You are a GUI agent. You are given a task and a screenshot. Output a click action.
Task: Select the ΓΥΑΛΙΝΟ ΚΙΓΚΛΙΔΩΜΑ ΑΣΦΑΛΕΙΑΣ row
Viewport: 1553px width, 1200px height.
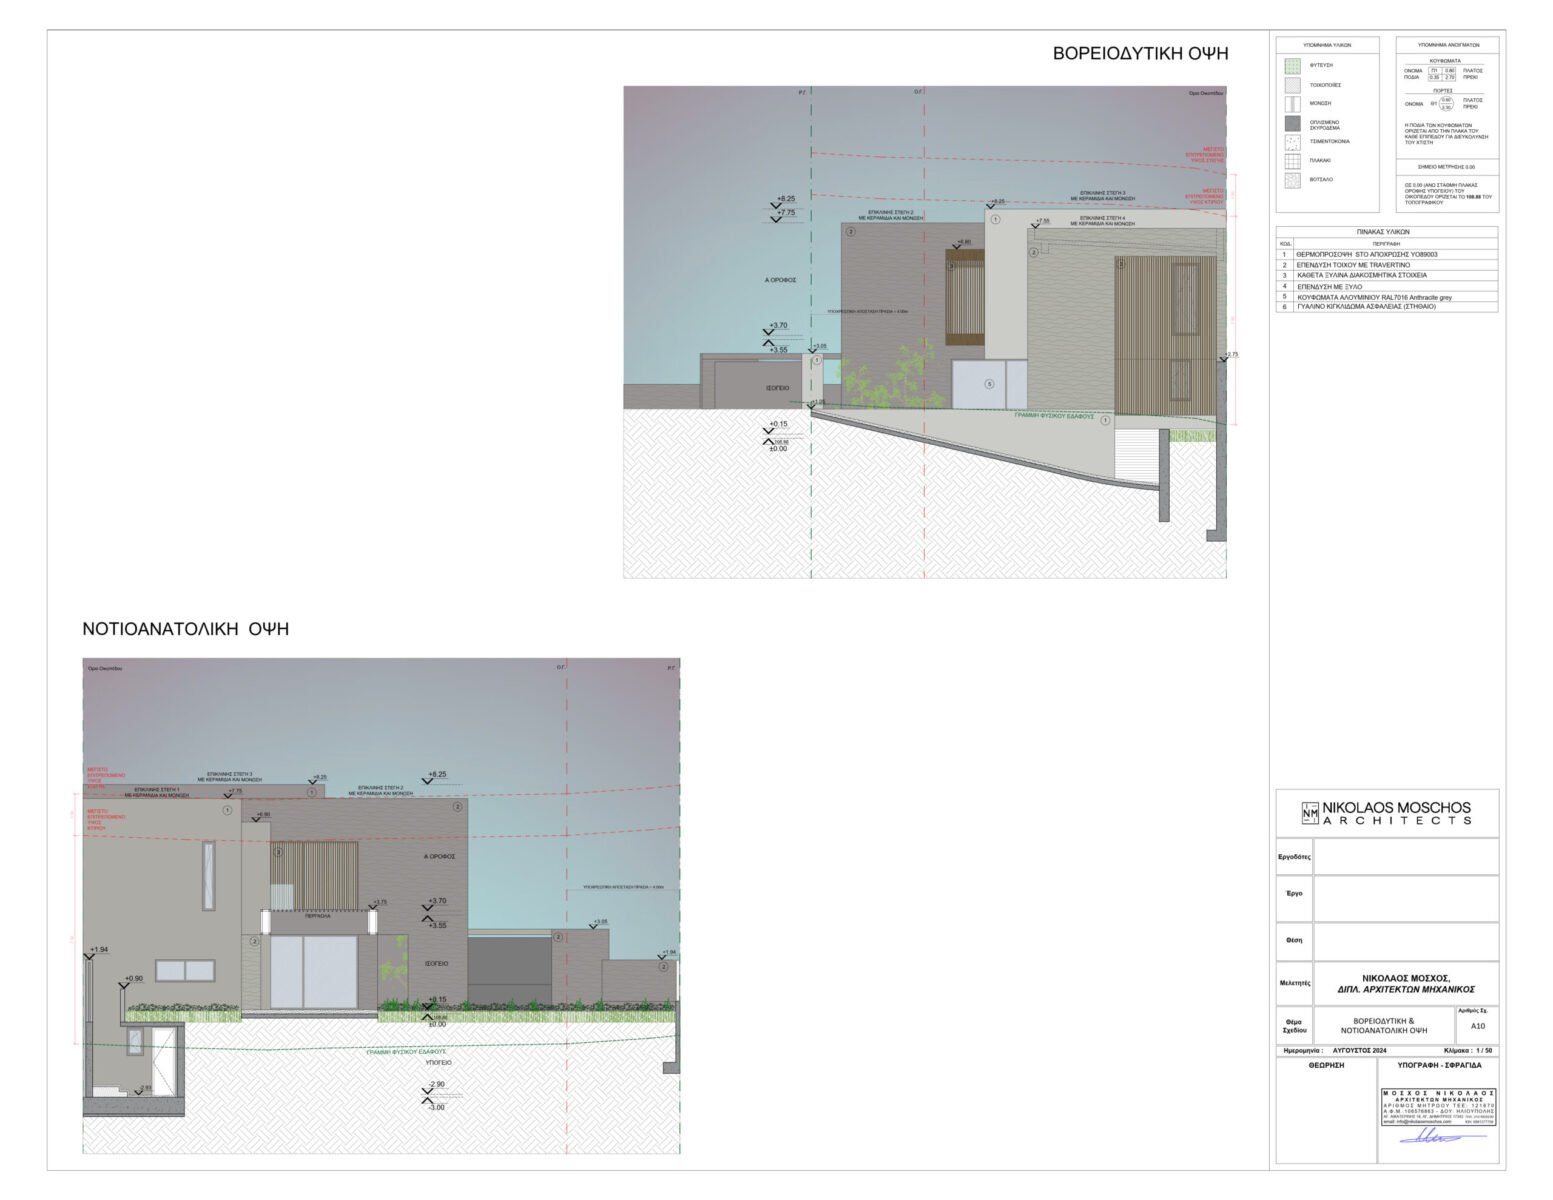pyautogui.click(x=1386, y=307)
